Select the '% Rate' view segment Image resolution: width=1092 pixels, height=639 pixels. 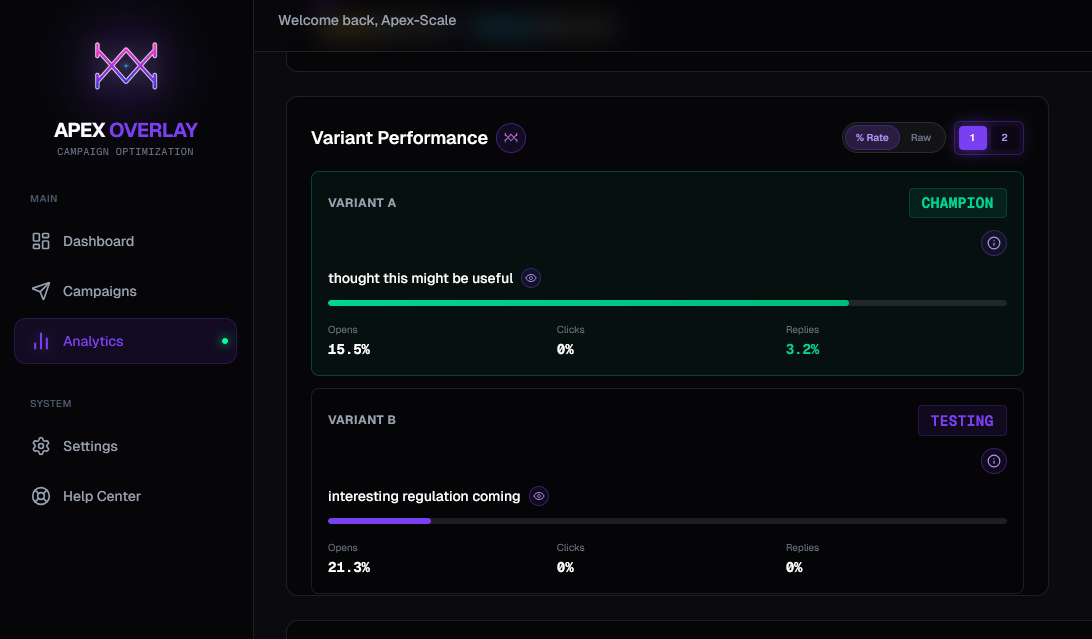[871, 137]
